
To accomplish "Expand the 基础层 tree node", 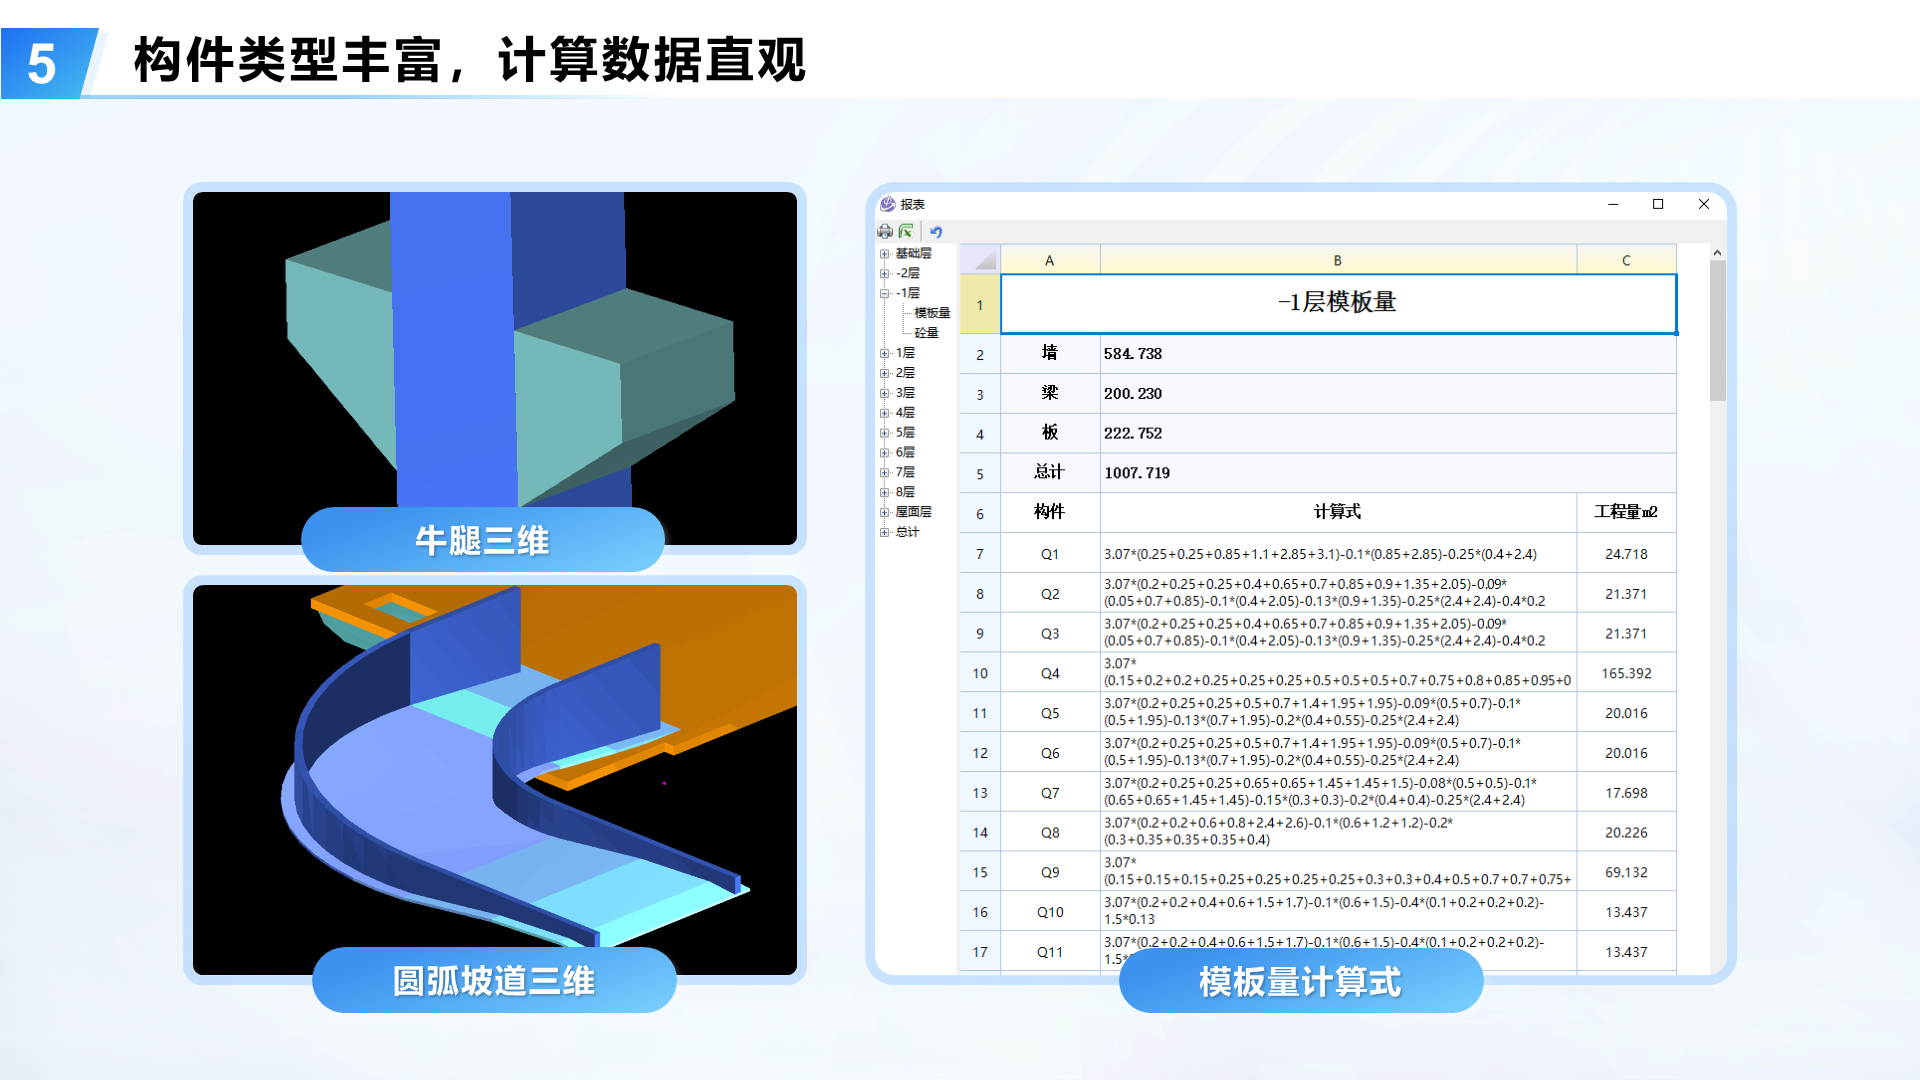I will (884, 254).
